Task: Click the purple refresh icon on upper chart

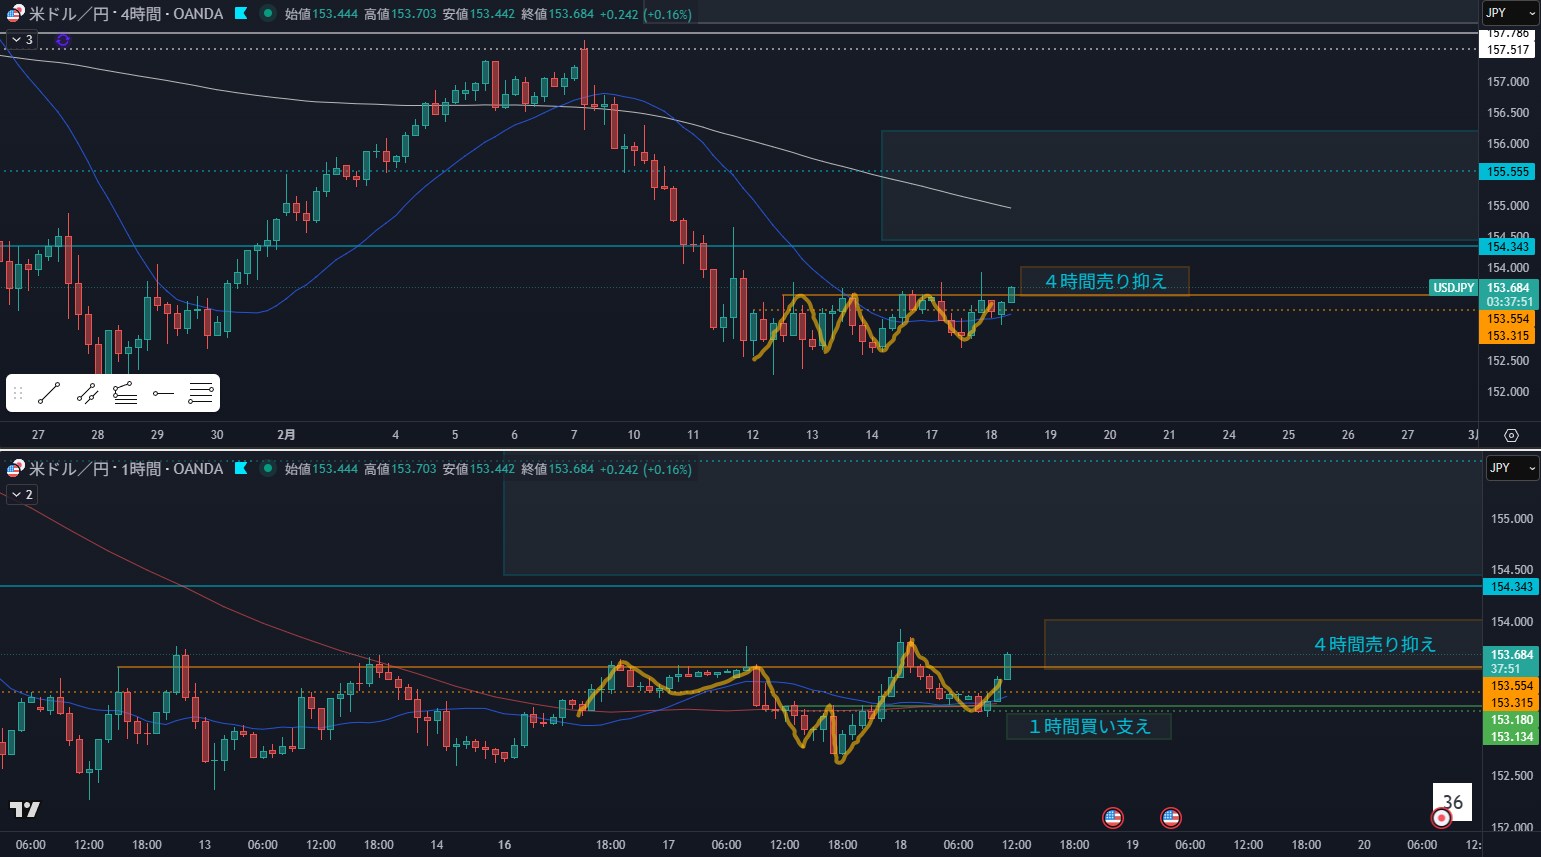Action: coord(63,40)
